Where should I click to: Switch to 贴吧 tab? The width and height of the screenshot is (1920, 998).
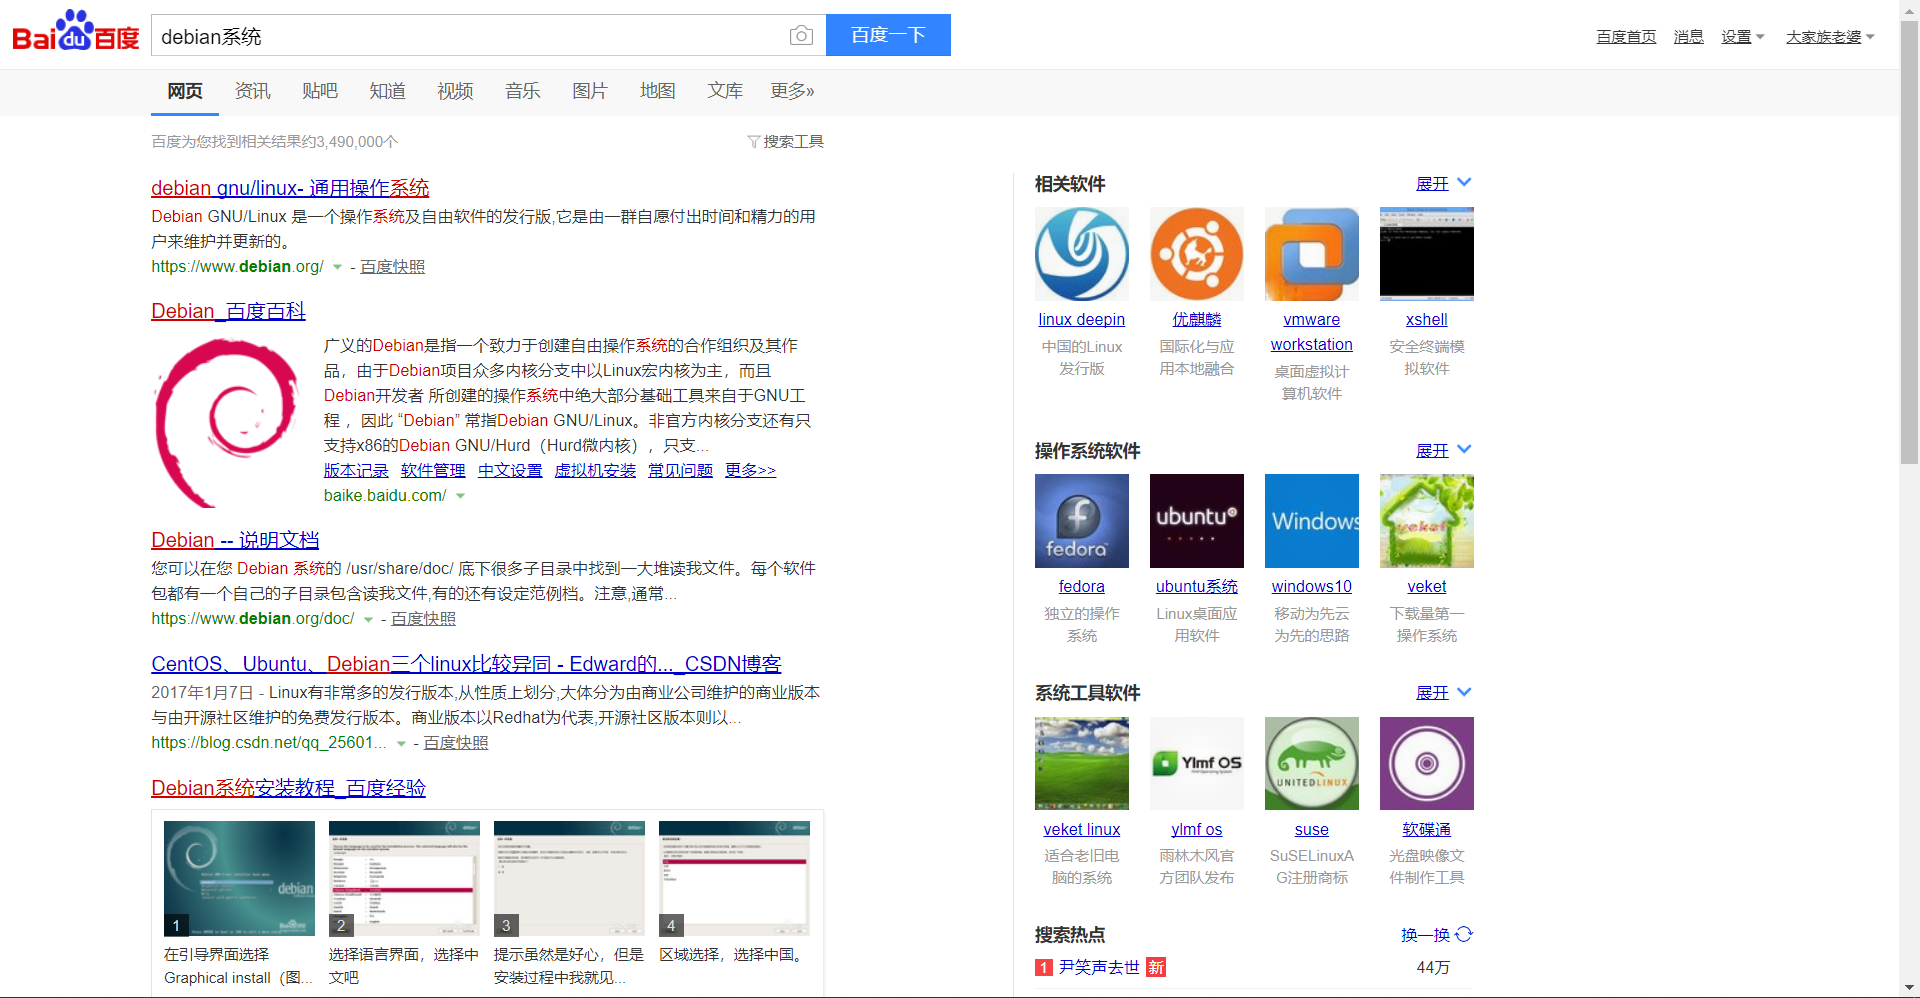pyautogui.click(x=320, y=91)
